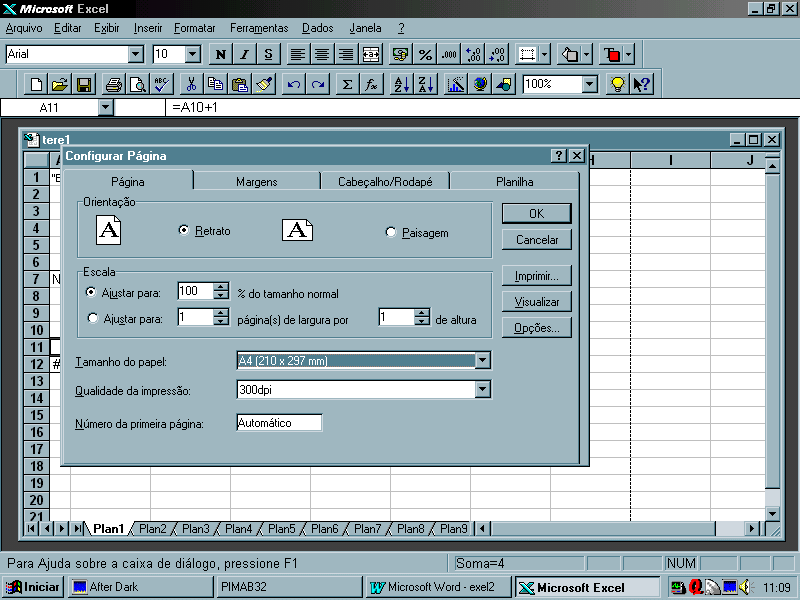Click the Imprimir... button
Image resolution: width=800 pixels, height=600 pixels.
click(x=537, y=276)
